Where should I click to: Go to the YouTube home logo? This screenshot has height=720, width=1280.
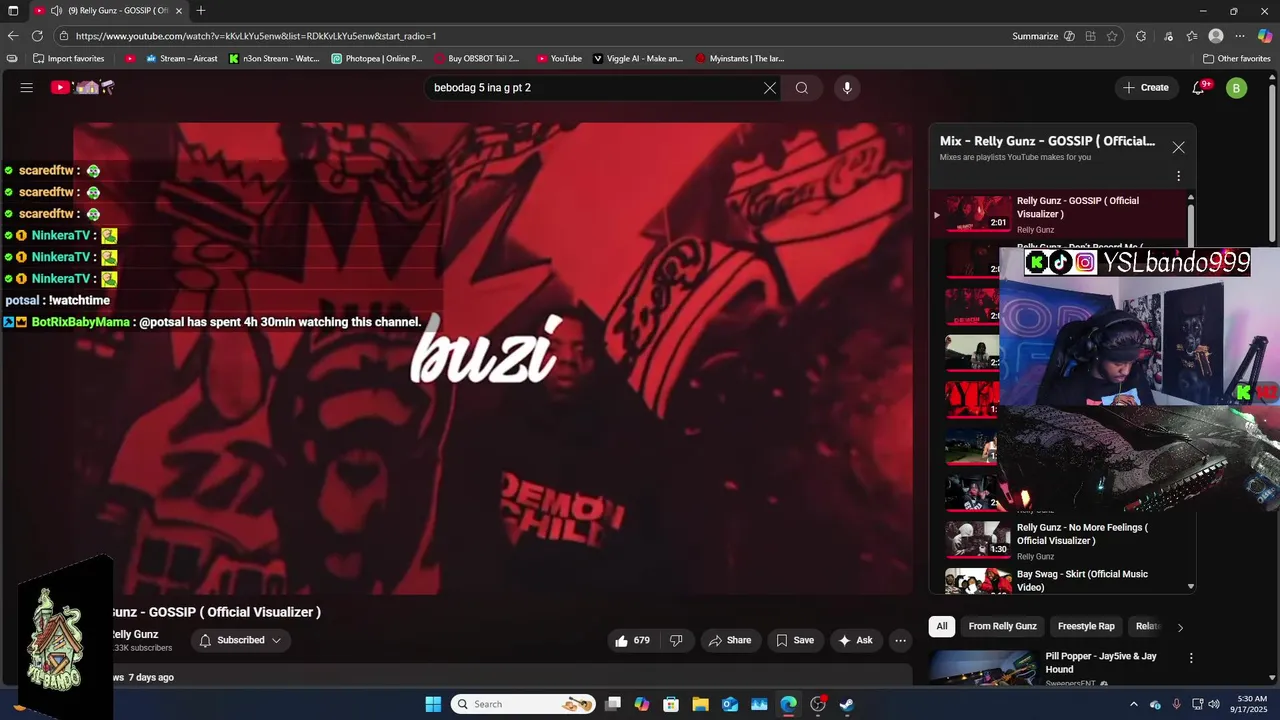click(x=83, y=88)
